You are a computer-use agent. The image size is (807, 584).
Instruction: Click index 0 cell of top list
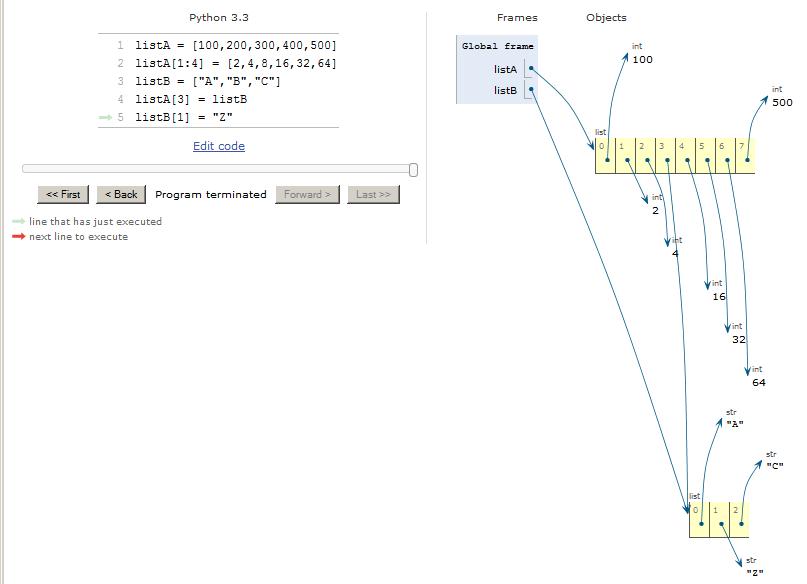pyautogui.click(x=605, y=155)
